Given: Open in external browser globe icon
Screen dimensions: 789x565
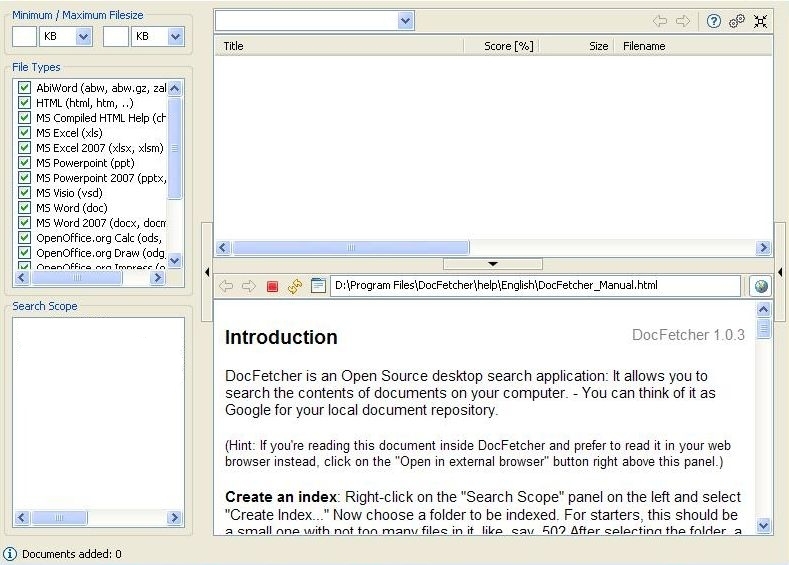Looking at the screenshot, I should [761, 286].
